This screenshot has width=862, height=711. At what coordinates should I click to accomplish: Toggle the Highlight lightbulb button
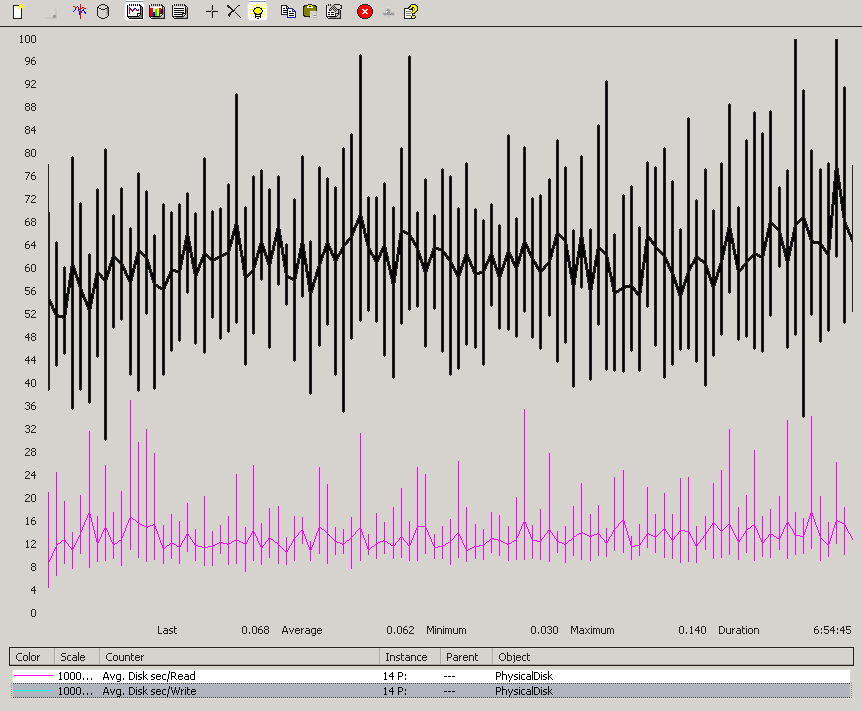(x=257, y=12)
